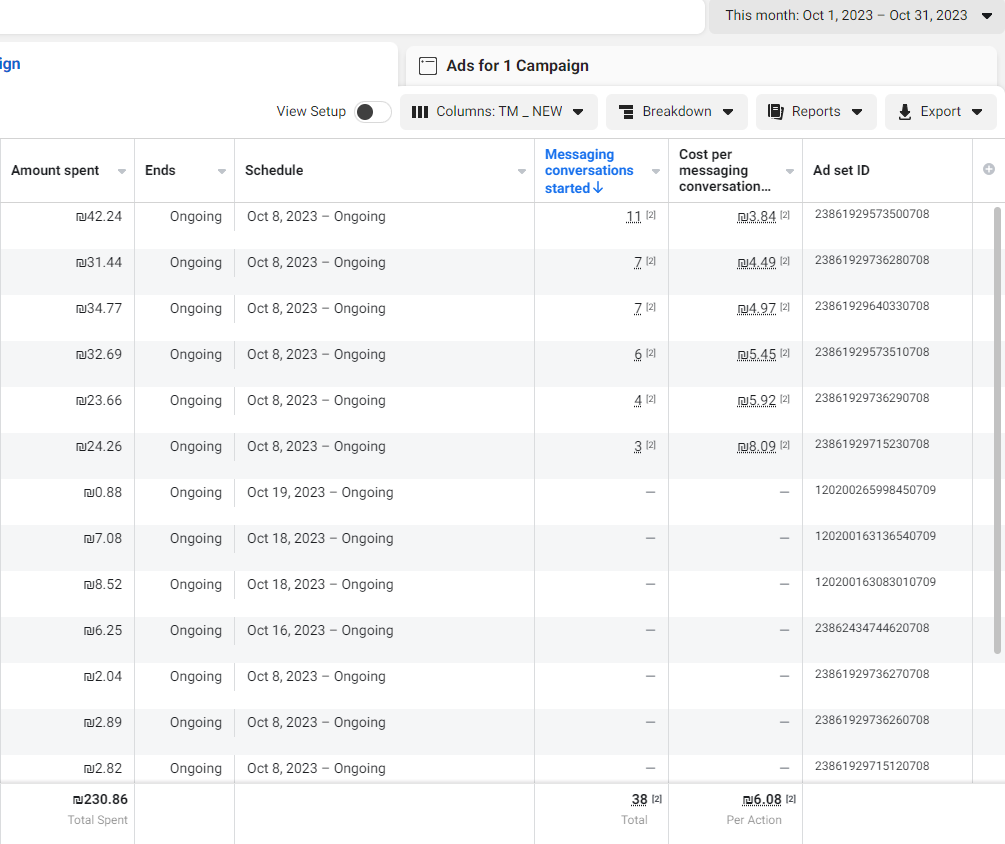Toggle the View Setup switch
Viewport: 1005px width, 844px height.
373,112
